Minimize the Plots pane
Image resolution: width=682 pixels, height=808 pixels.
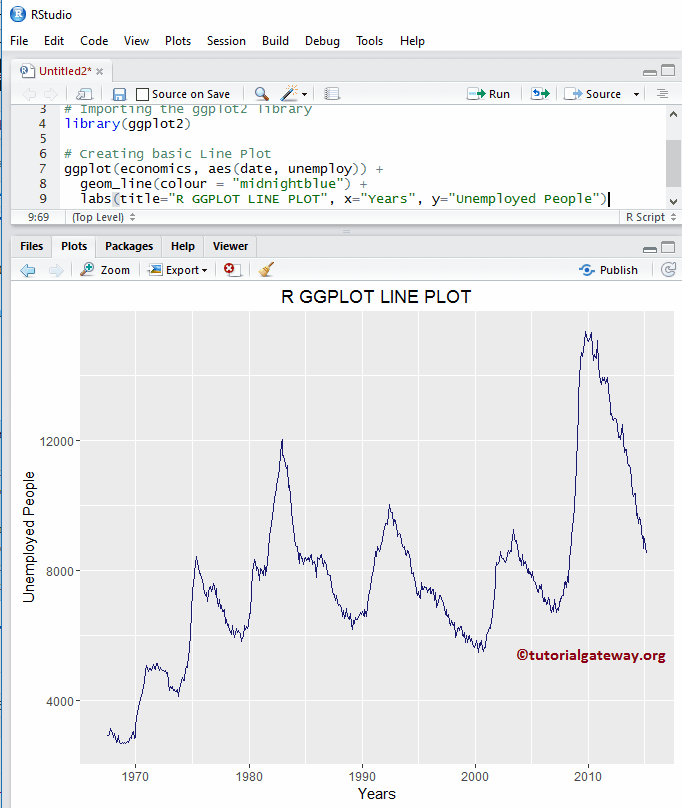(650, 249)
